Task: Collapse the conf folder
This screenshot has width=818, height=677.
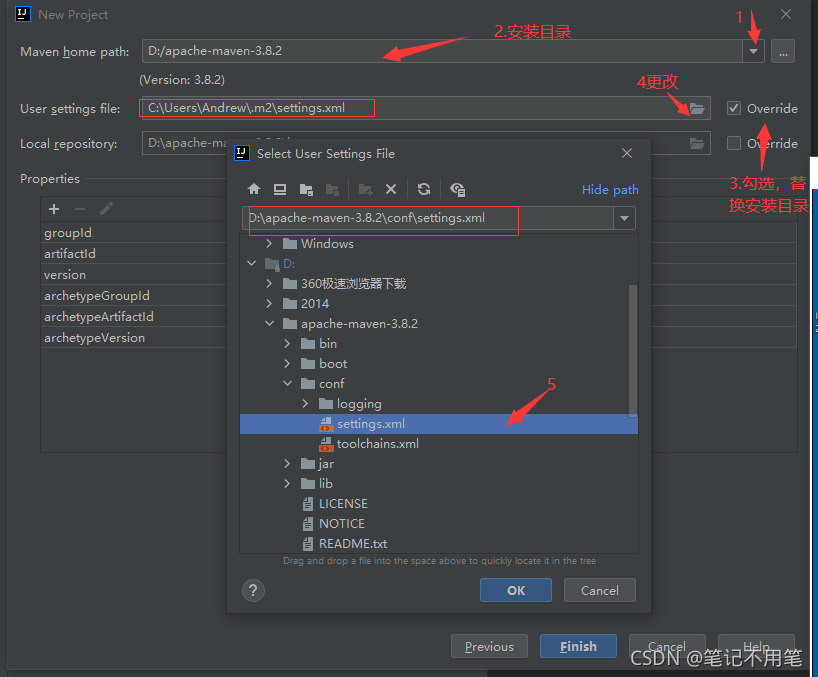Action: point(287,383)
